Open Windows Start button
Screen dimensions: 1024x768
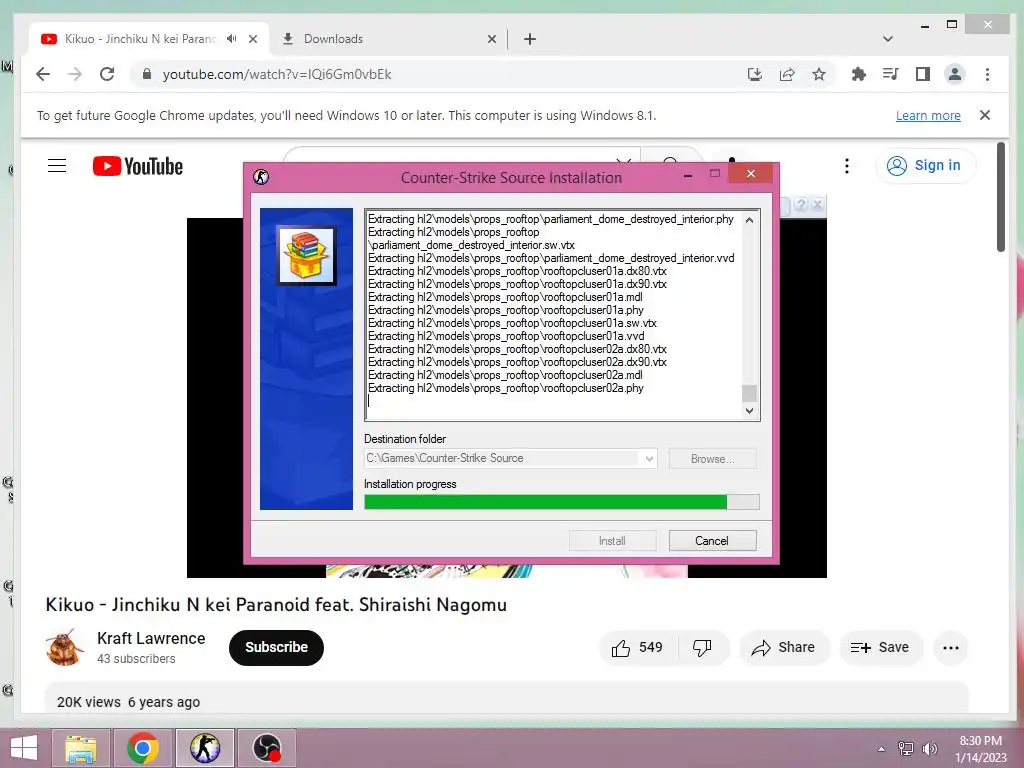24,748
